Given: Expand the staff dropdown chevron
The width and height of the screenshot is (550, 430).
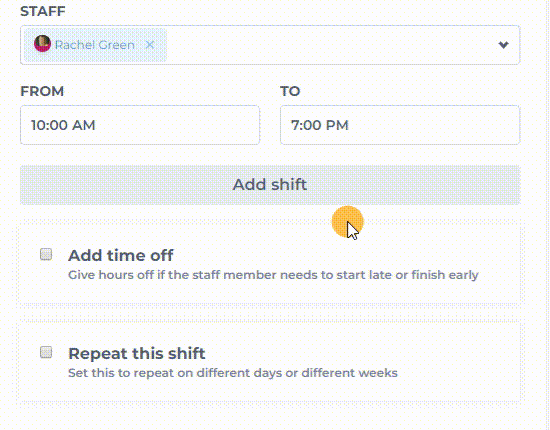Looking at the screenshot, I should point(503,45).
